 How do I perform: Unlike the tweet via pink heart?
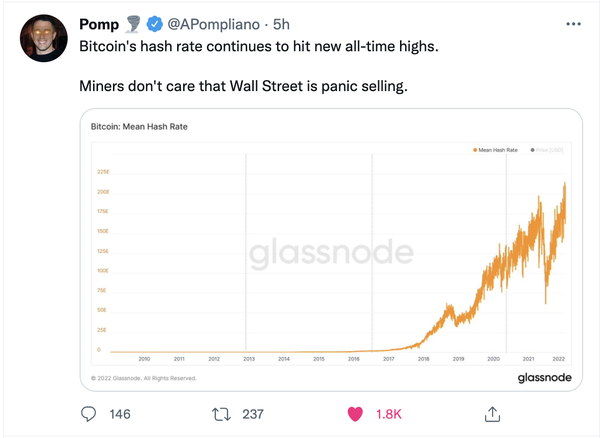coord(355,414)
